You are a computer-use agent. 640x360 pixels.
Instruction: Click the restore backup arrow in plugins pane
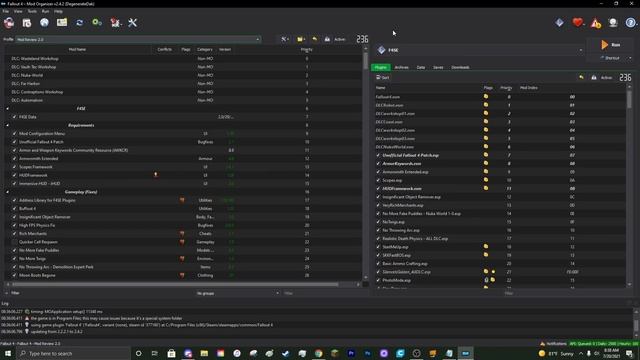(582, 78)
